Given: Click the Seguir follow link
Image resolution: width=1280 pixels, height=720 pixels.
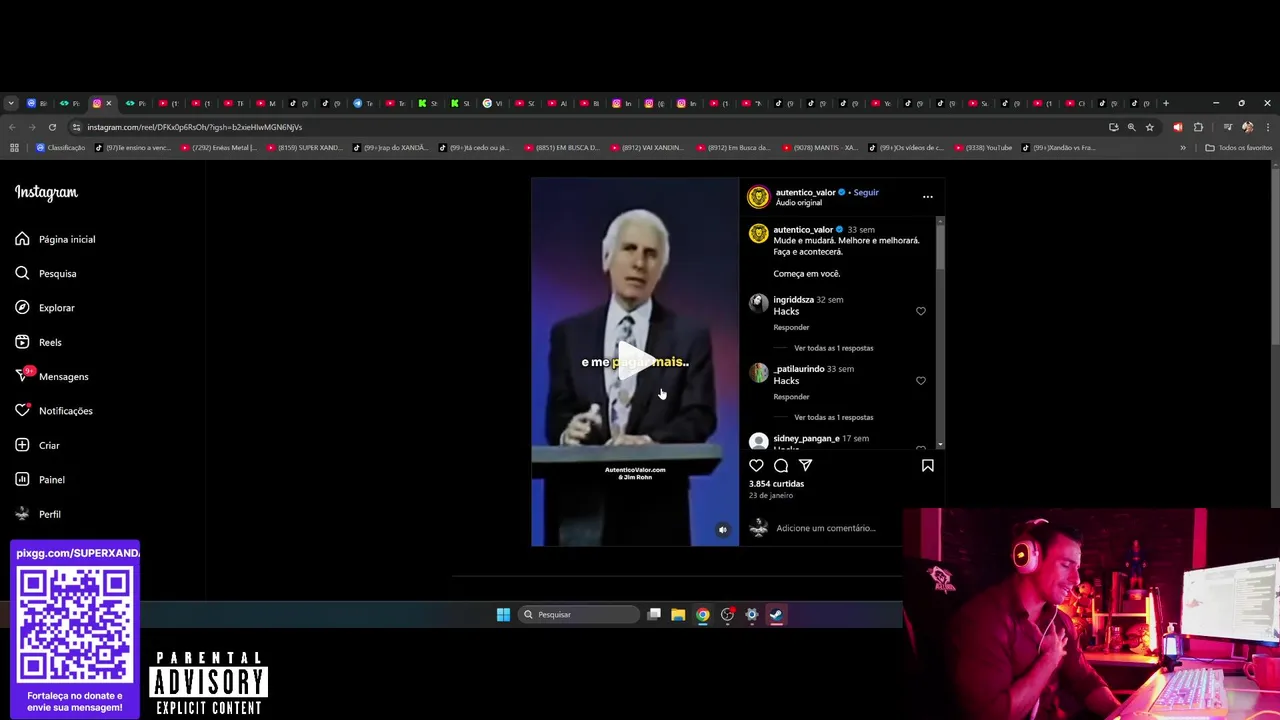Looking at the screenshot, I should coord(866,192).
